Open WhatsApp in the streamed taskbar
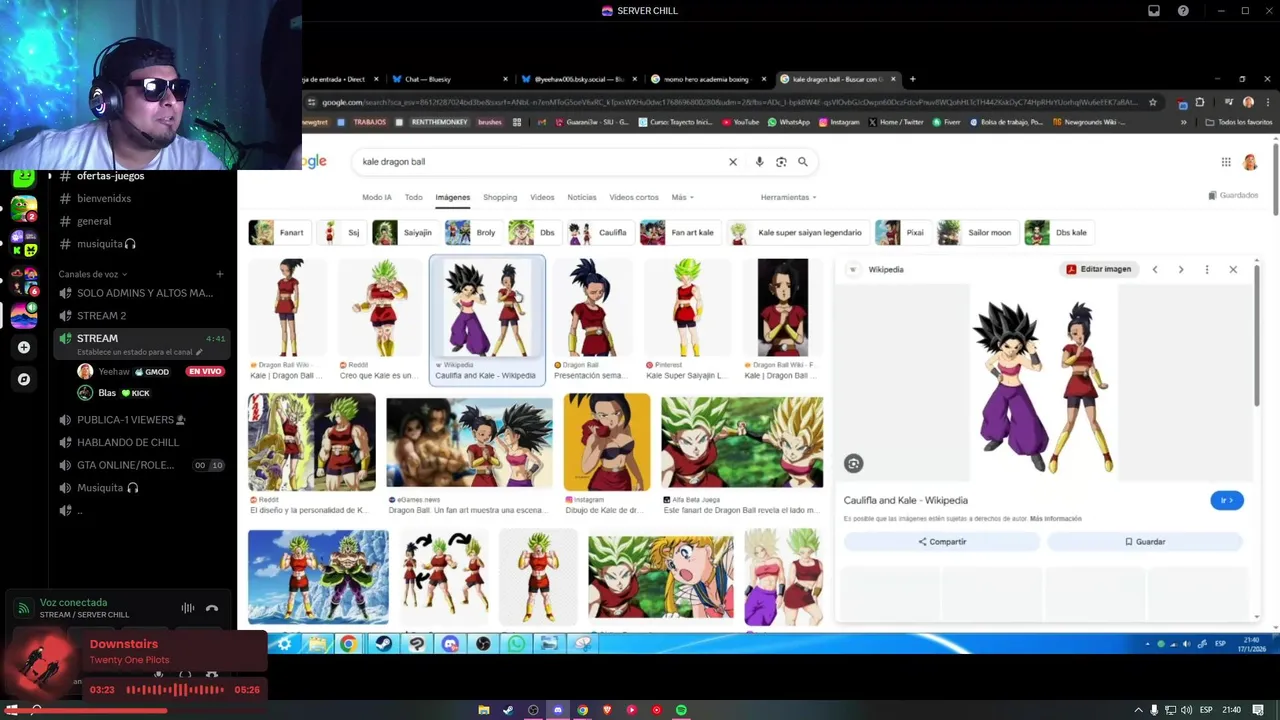 516,644
